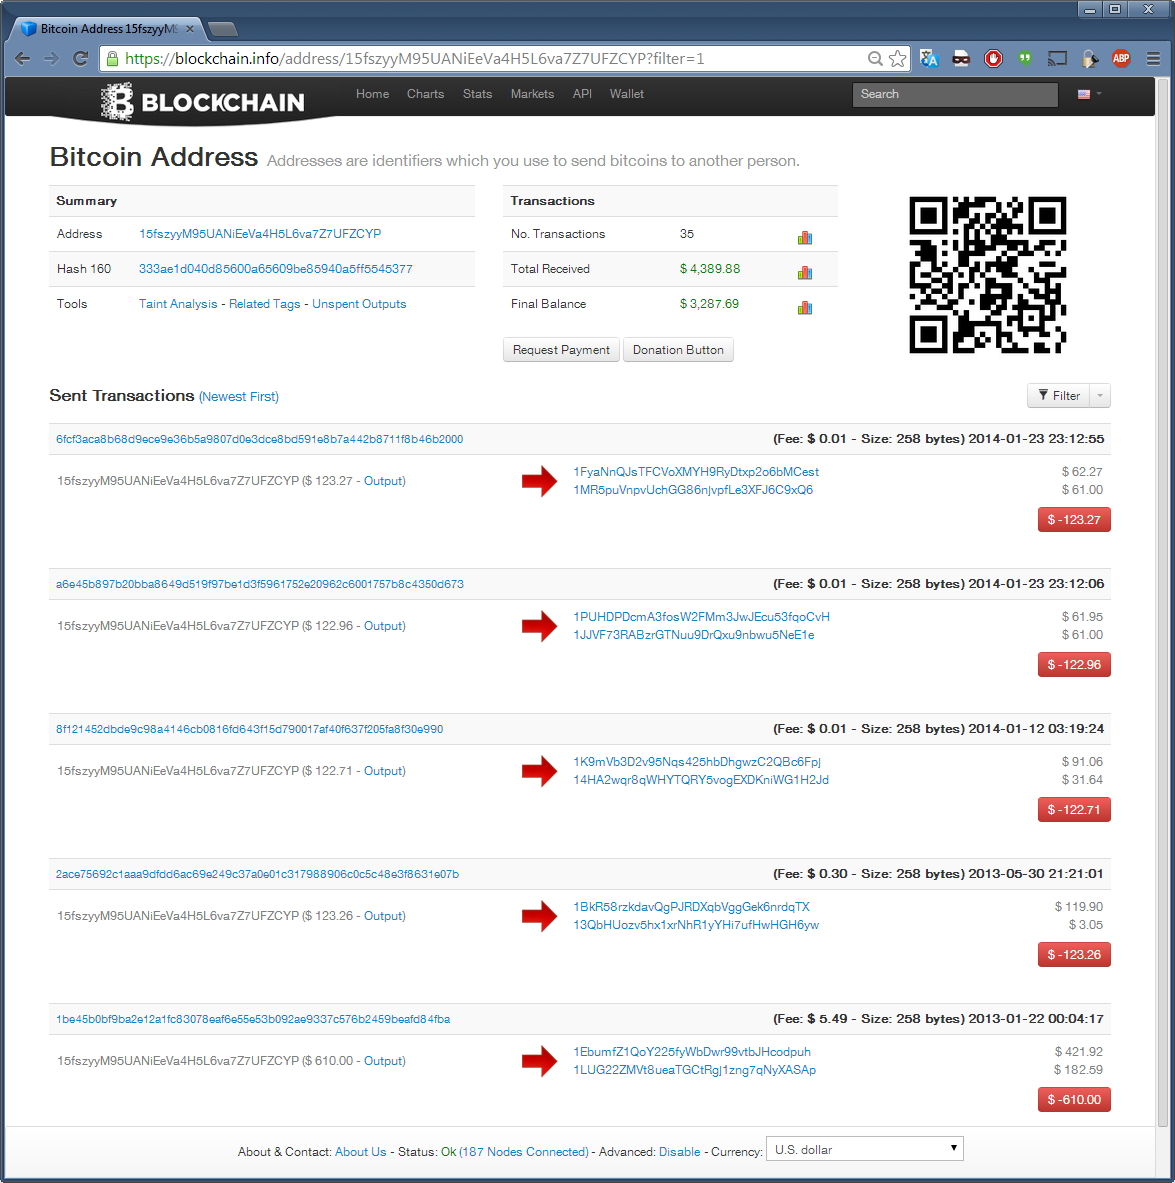This screenshot has height=1183, width=1175.
Task: Open the Stats nav item
Action: pos(477,94)
